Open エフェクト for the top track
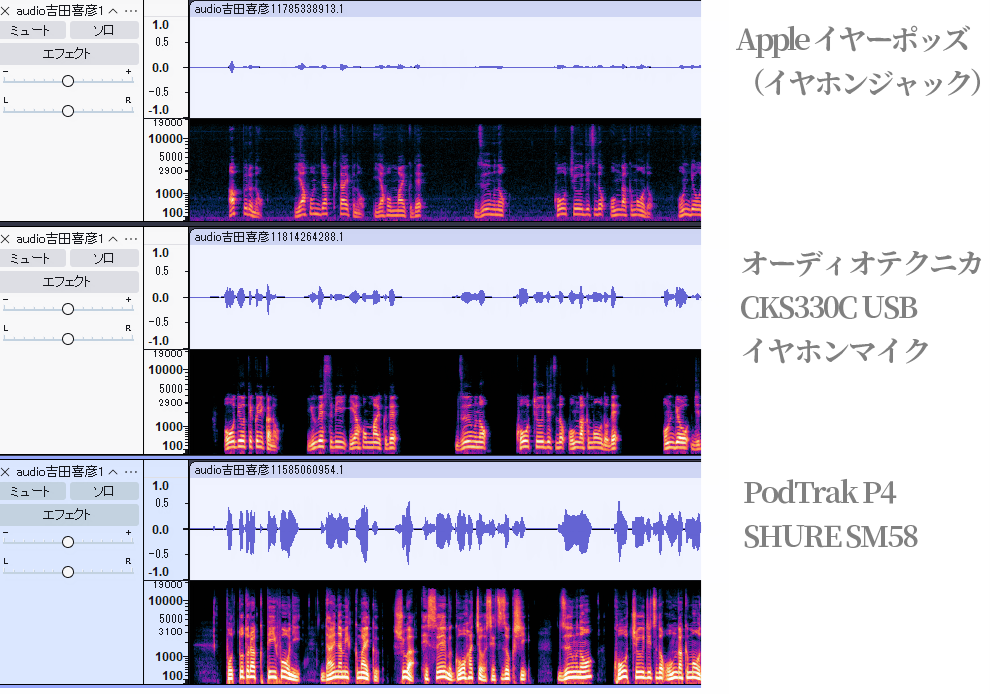 coord(68,54)
